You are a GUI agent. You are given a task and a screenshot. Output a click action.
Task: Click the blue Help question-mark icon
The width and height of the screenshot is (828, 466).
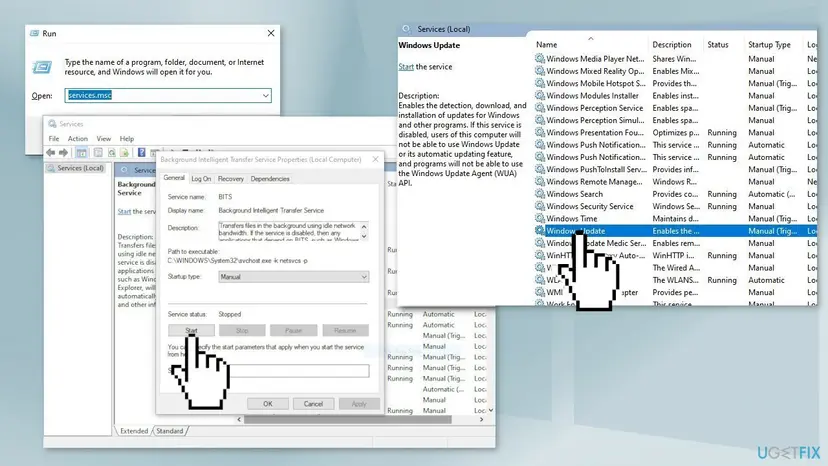(x=142, y=153)
